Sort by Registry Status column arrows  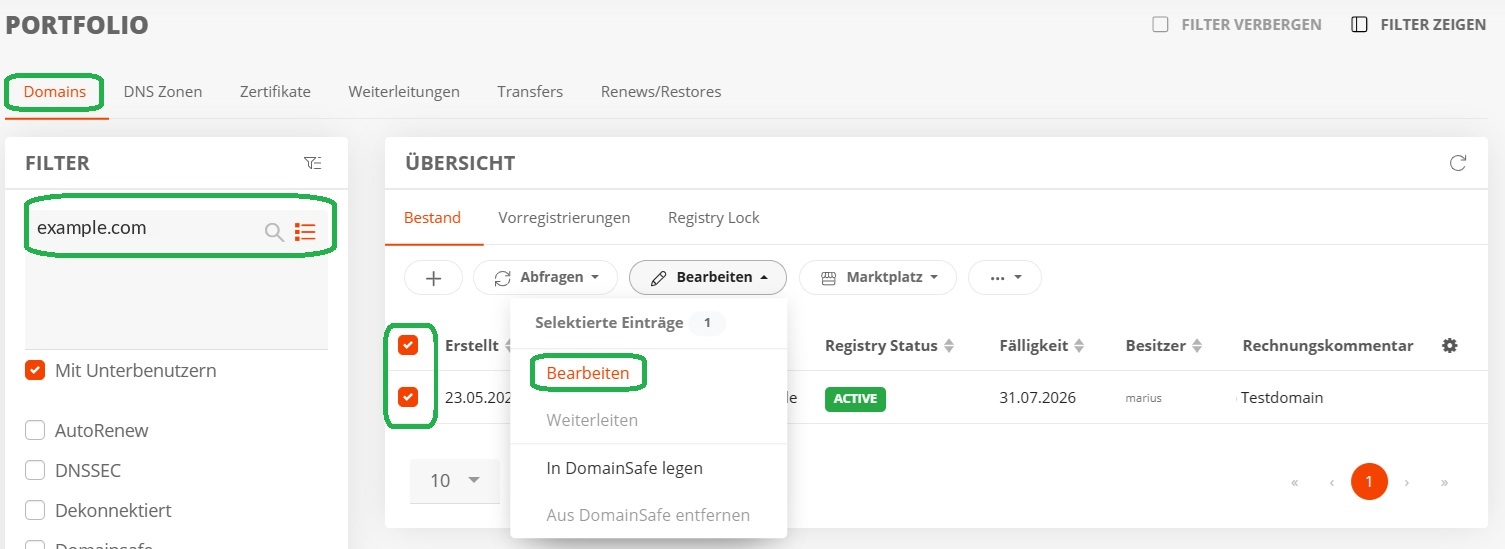click(x=949, y=346)
